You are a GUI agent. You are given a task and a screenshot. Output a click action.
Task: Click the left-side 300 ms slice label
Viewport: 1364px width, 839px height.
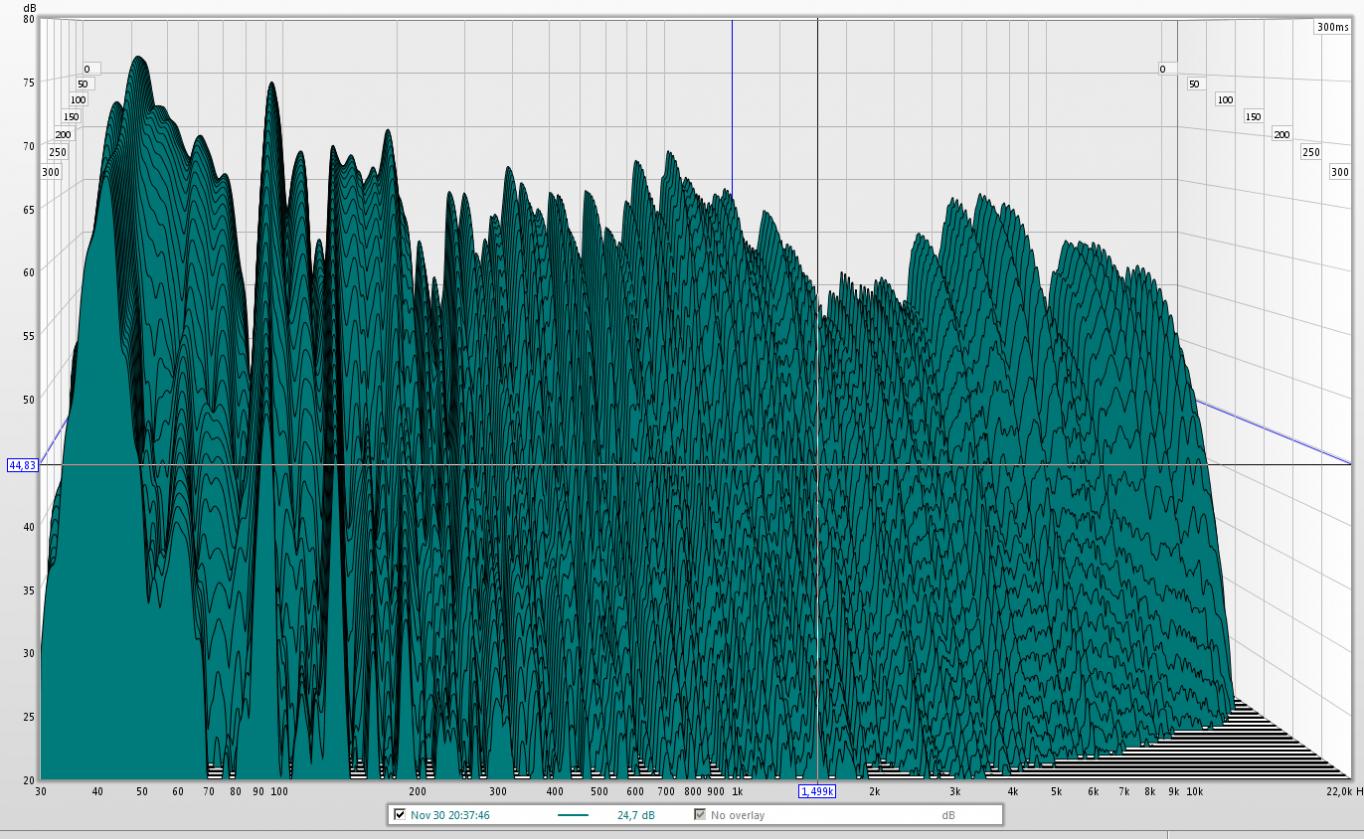[x=51, y=172]
